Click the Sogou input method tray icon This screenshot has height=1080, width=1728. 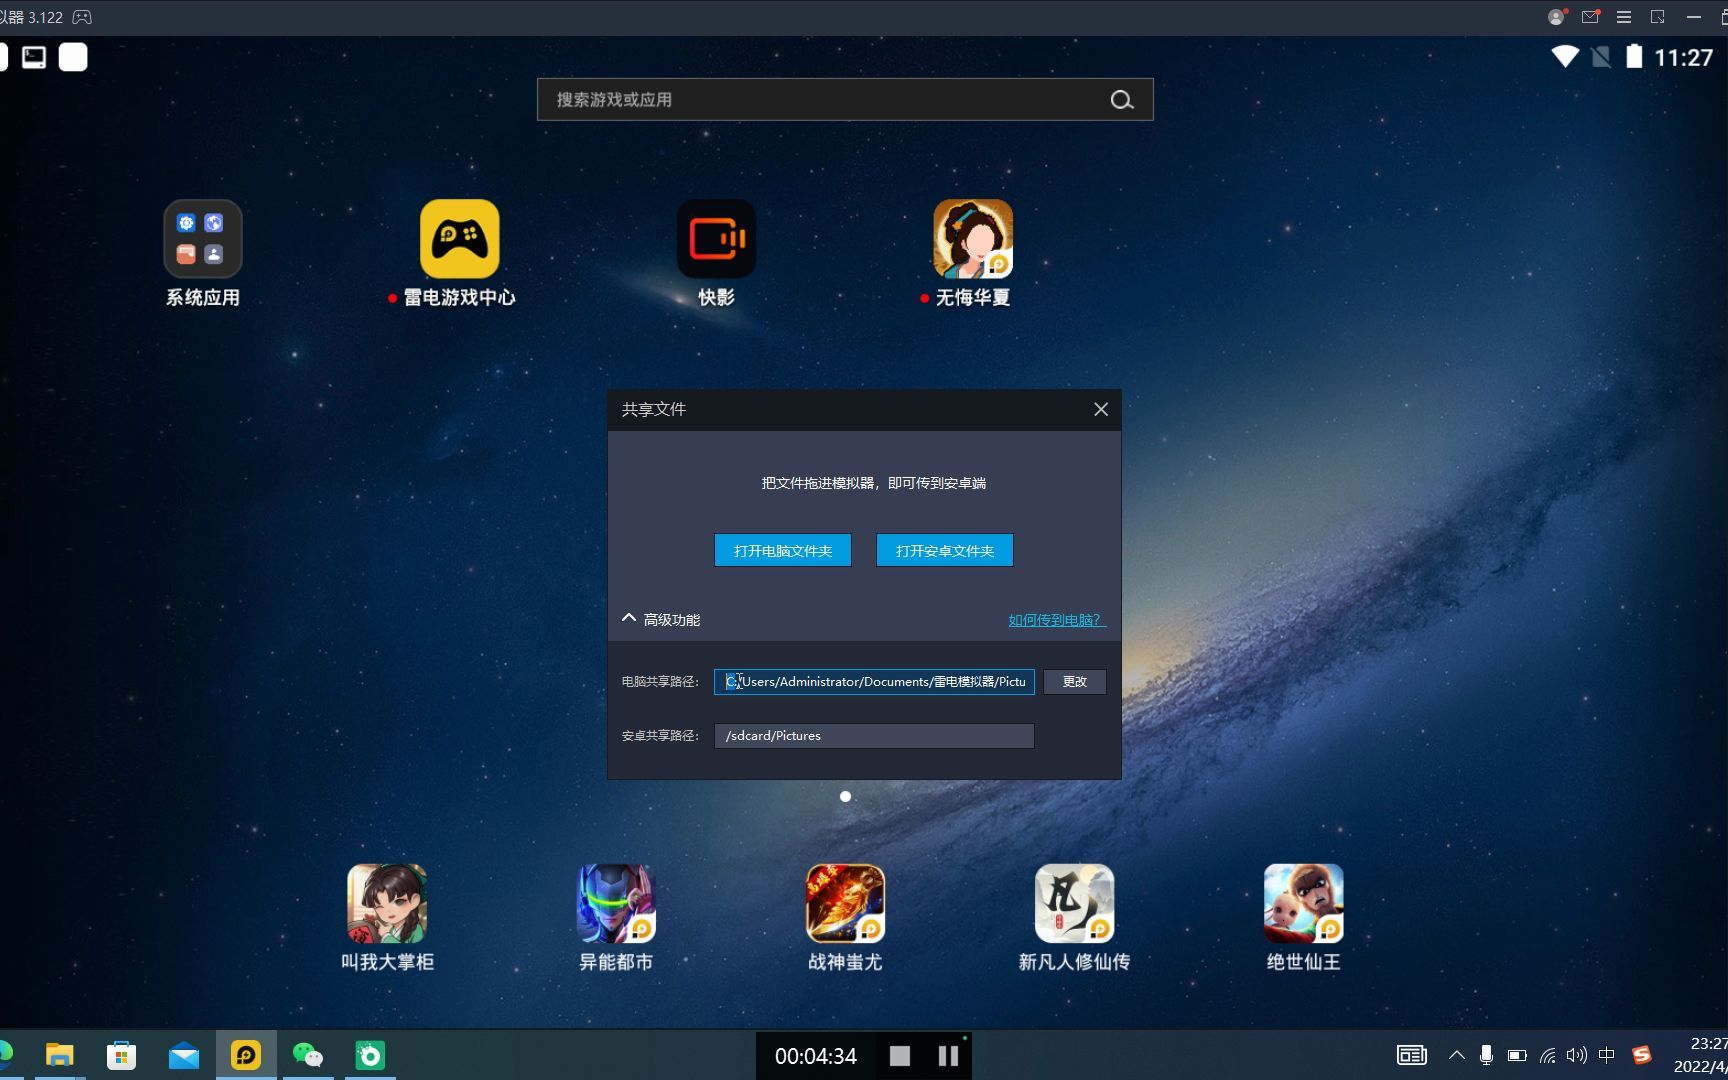1642,1055
